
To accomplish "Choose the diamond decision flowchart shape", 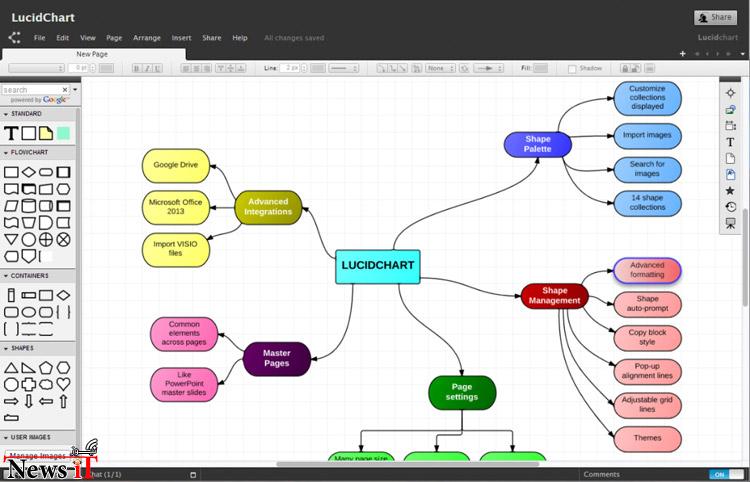I will tap(29, 172).
